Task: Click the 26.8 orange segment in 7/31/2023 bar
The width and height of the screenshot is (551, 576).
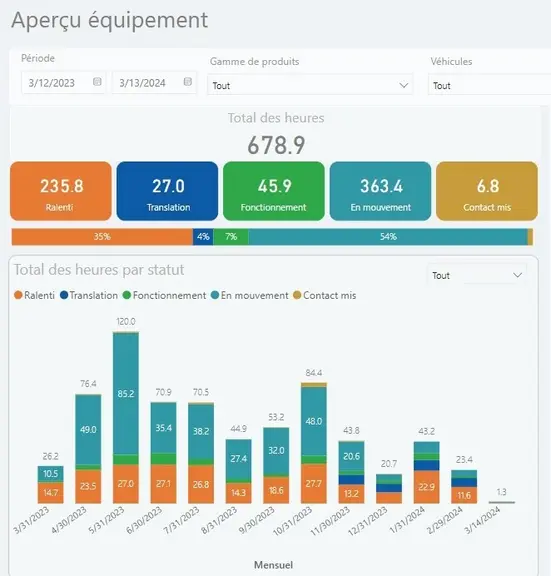Action: coord(201,485)
